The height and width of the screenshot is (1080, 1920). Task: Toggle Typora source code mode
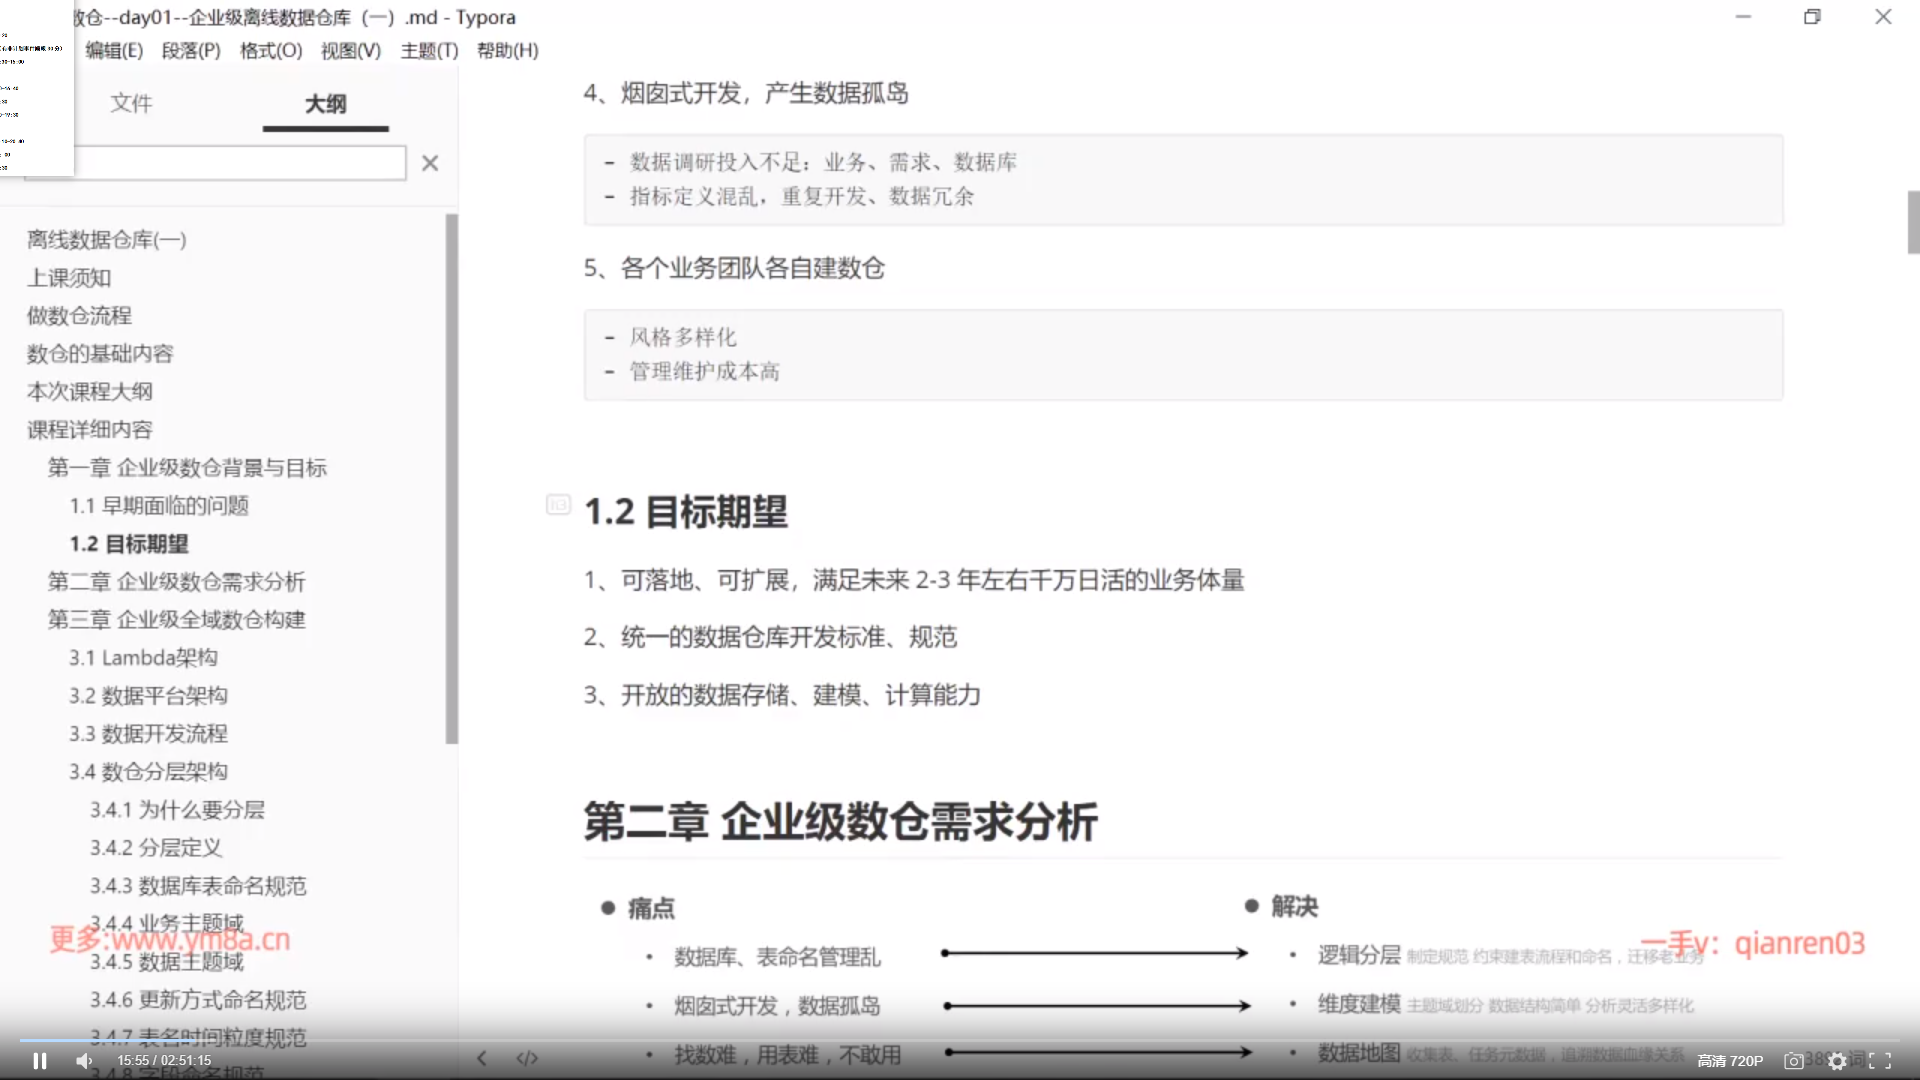[x=527, y=1058]
